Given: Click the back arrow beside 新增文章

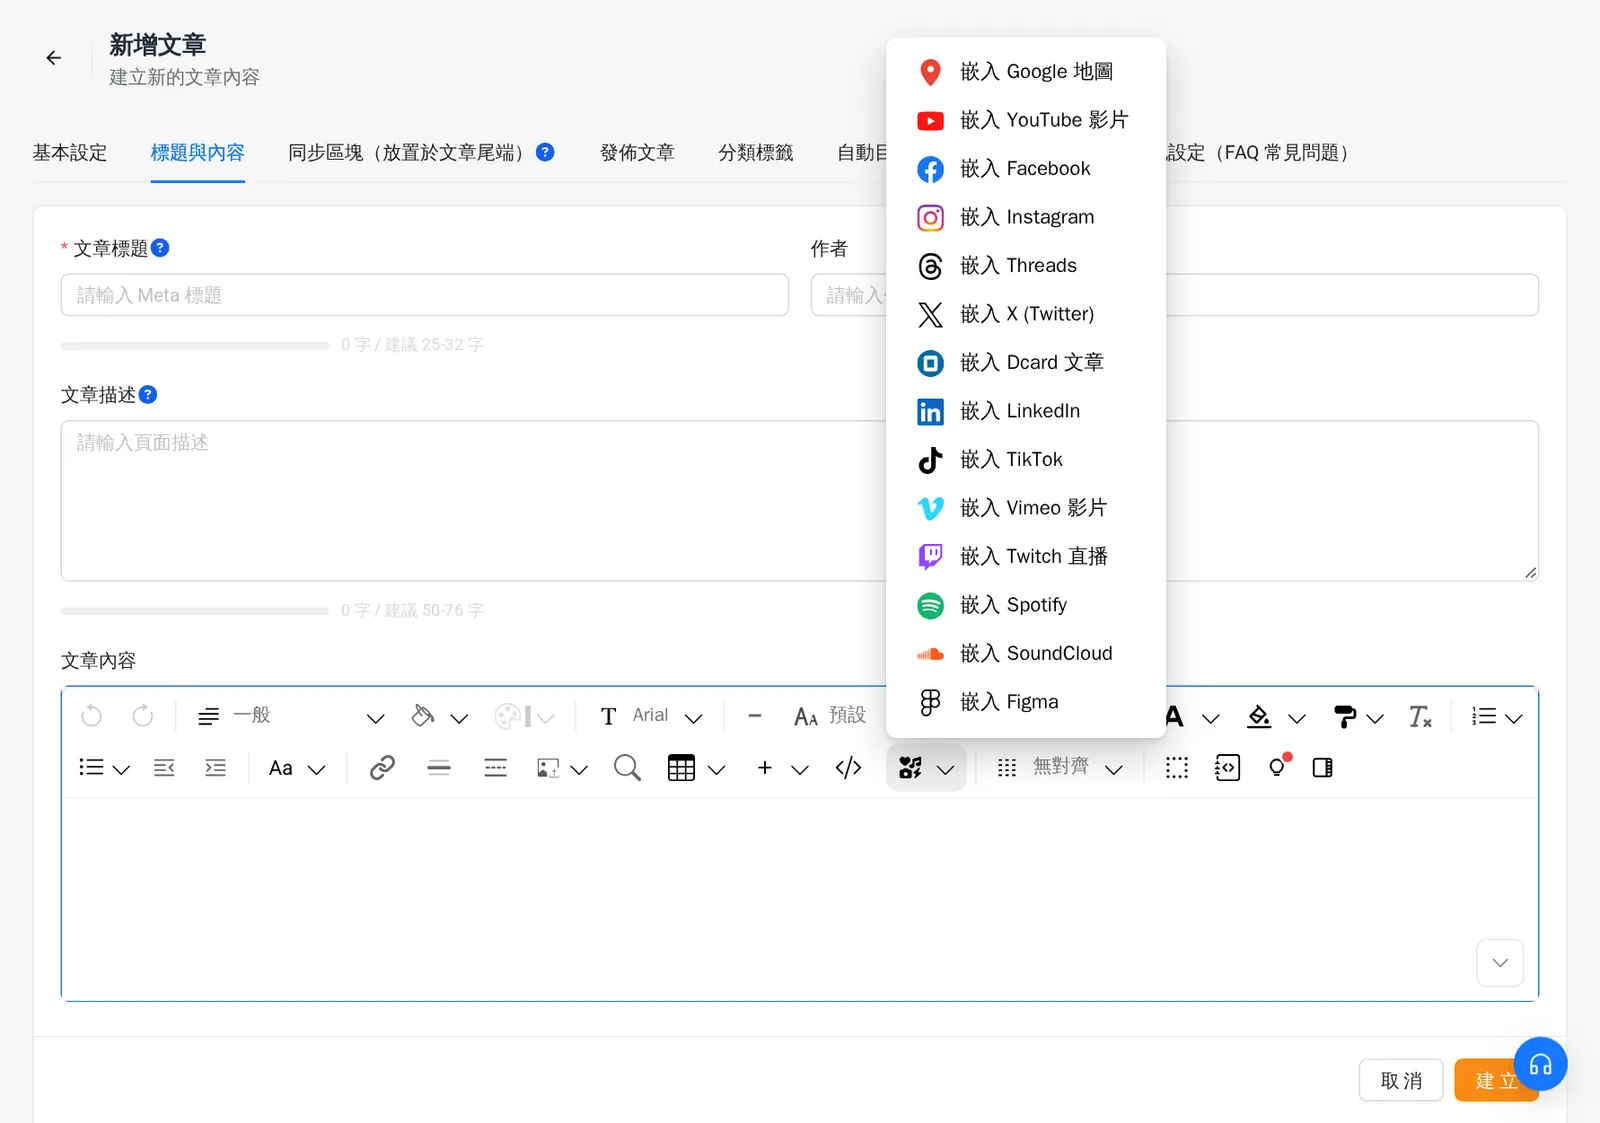Looking at the screenshot, I should point(54,58).
